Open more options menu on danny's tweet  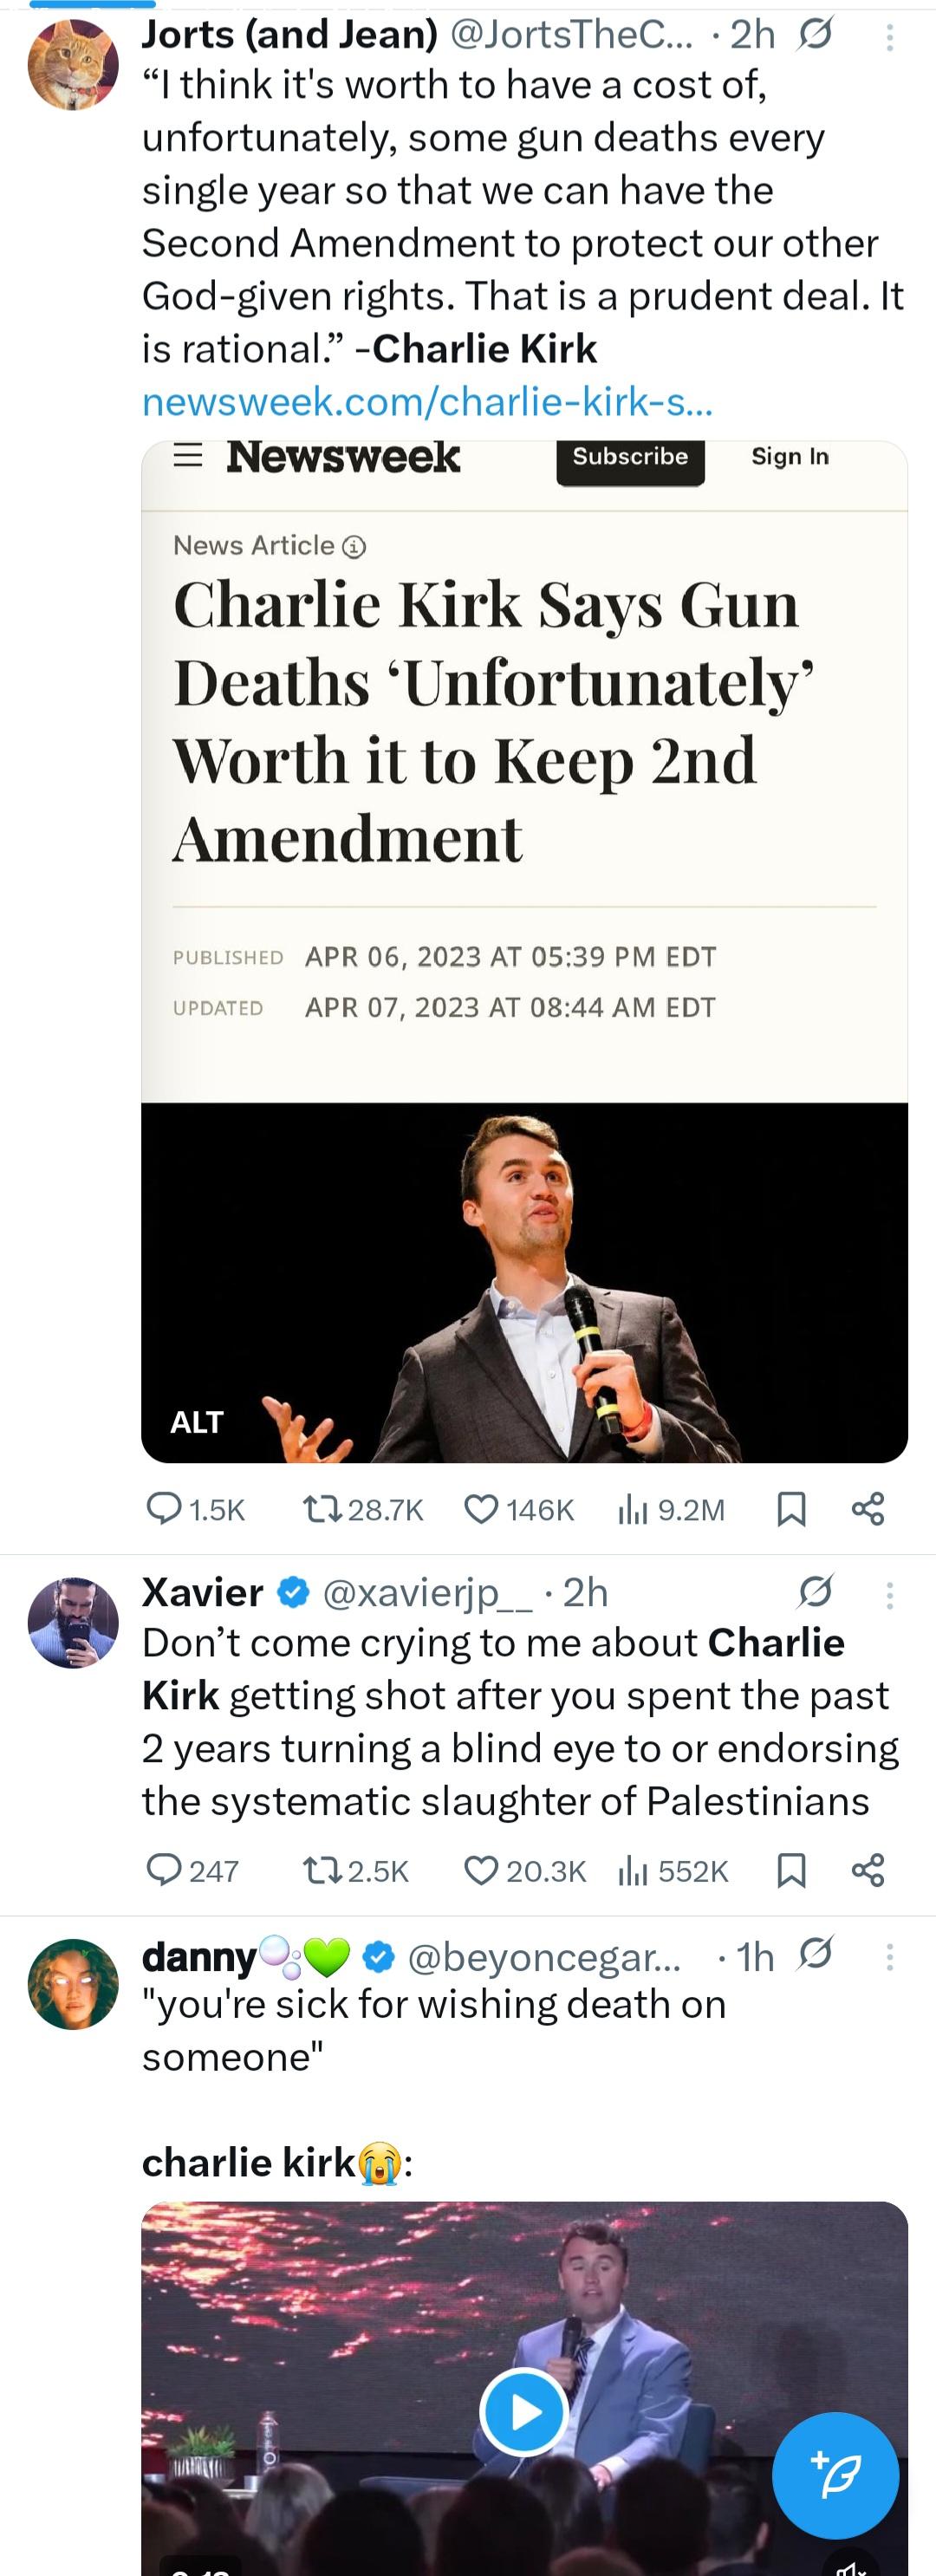click(x=889, y=1957)
